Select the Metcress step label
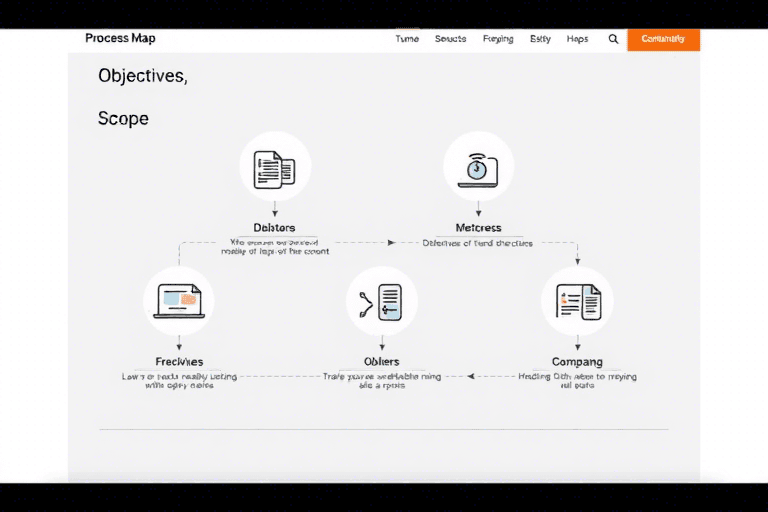Image resolution: width=768 pixels, height=512 pixels. point(478,228)
